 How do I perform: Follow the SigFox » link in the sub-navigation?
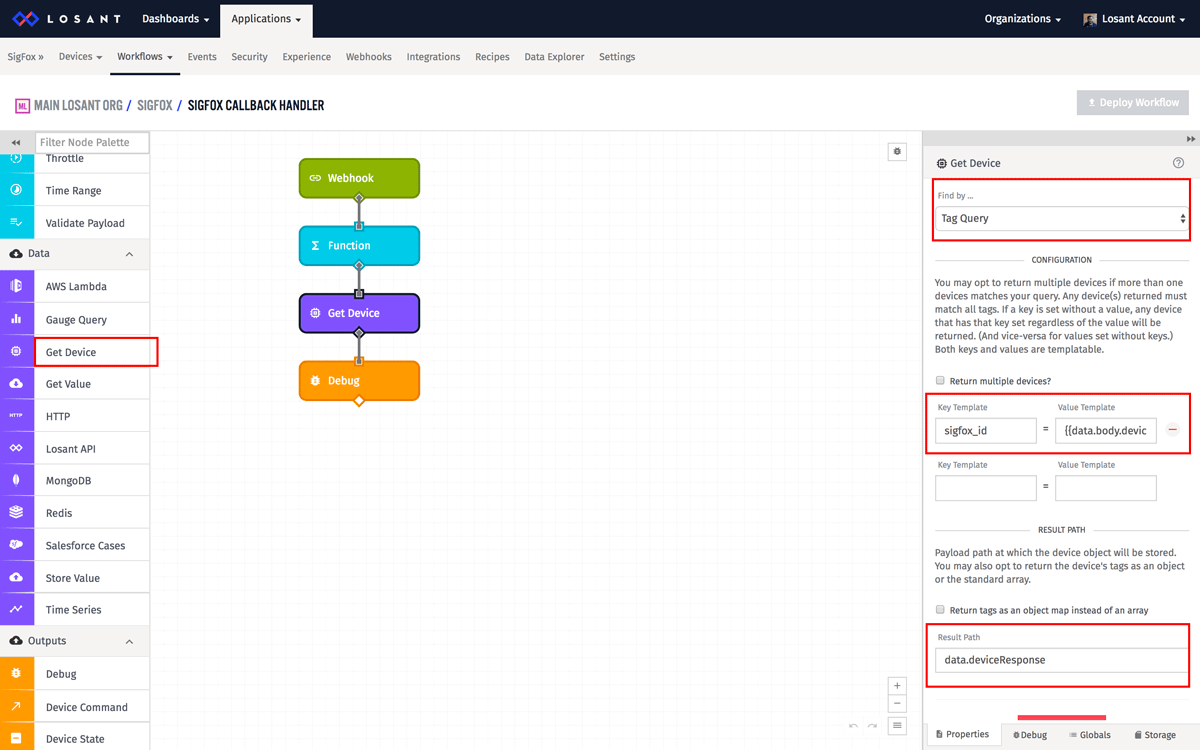[25, 57]
